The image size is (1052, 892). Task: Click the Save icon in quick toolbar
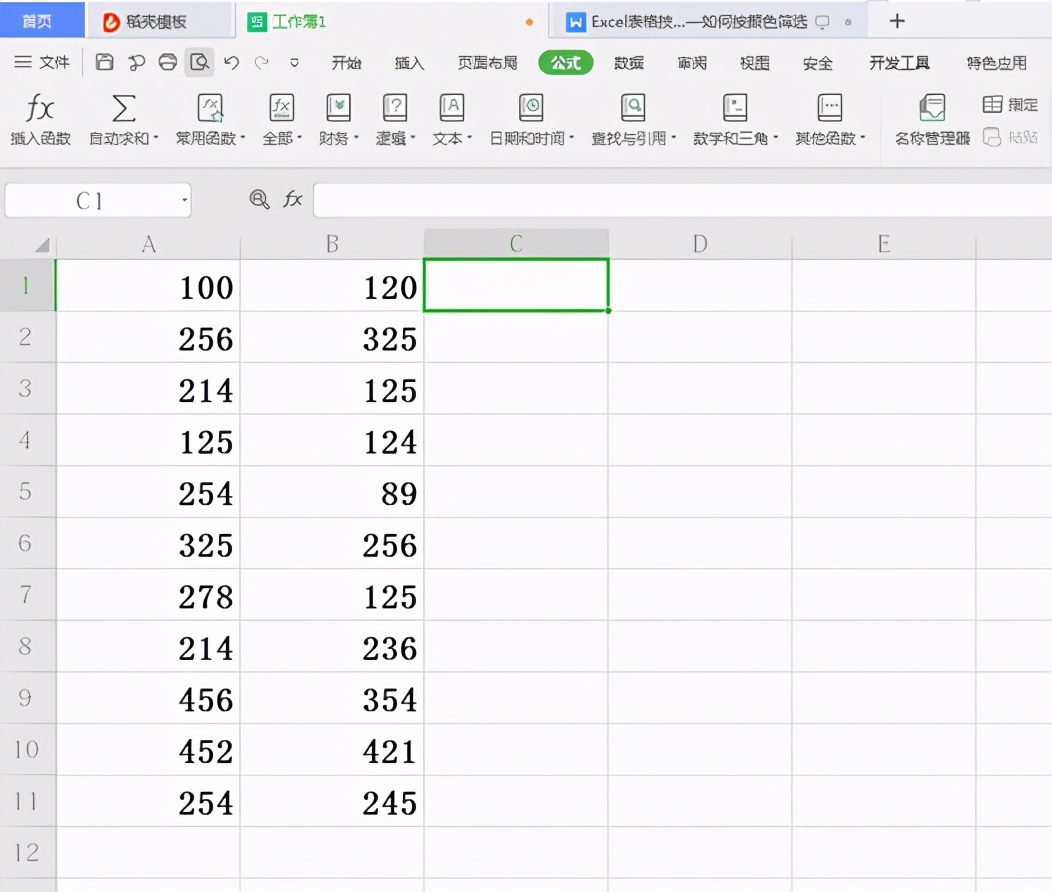(104, 62)
